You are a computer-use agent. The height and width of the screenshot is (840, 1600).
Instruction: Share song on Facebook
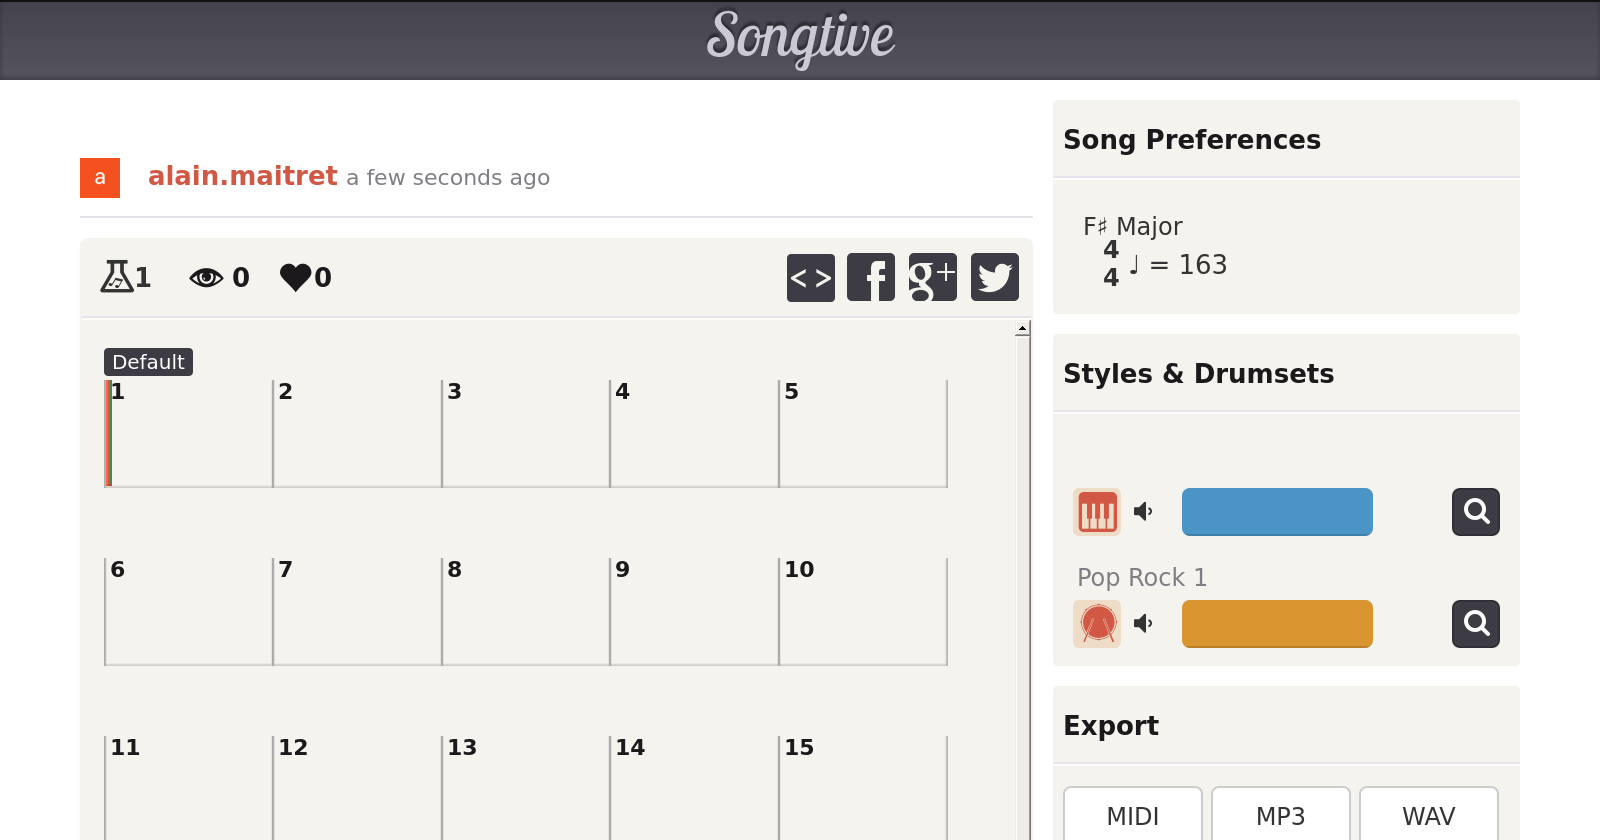pyautogui.click(x=871, y=277)
